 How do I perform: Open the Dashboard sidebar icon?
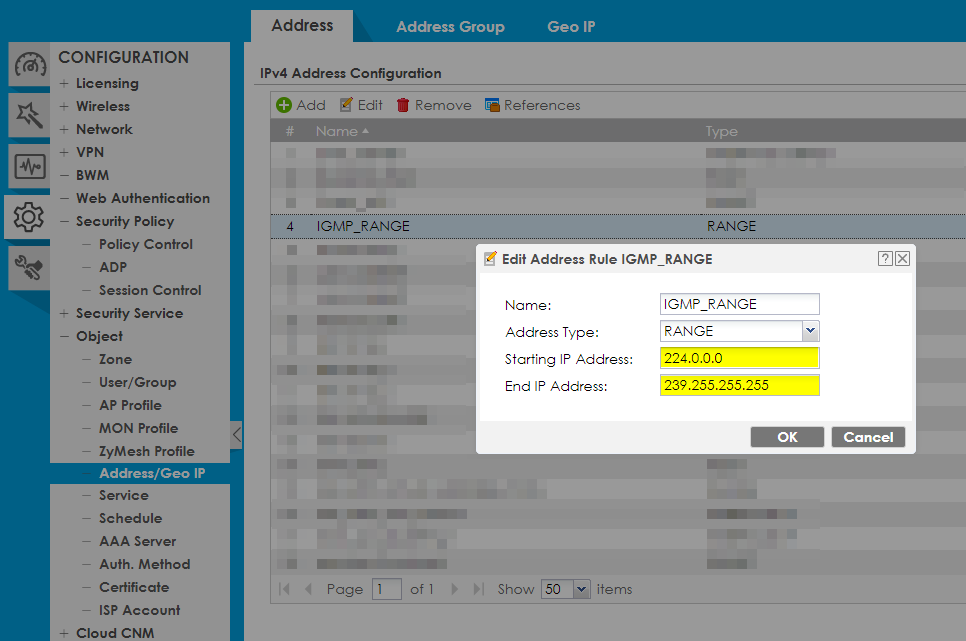[30, 65]
